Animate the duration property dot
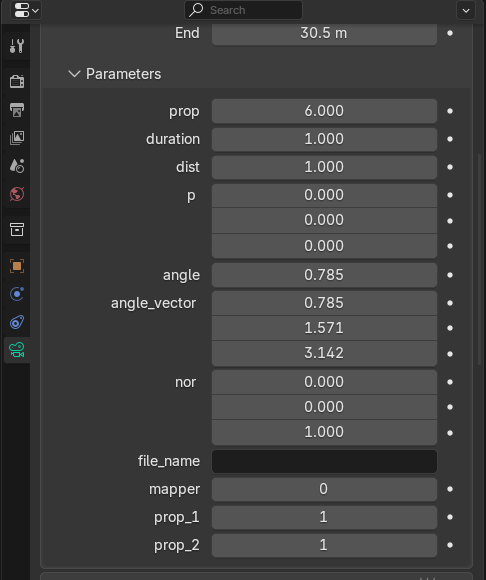 point(450,139)
